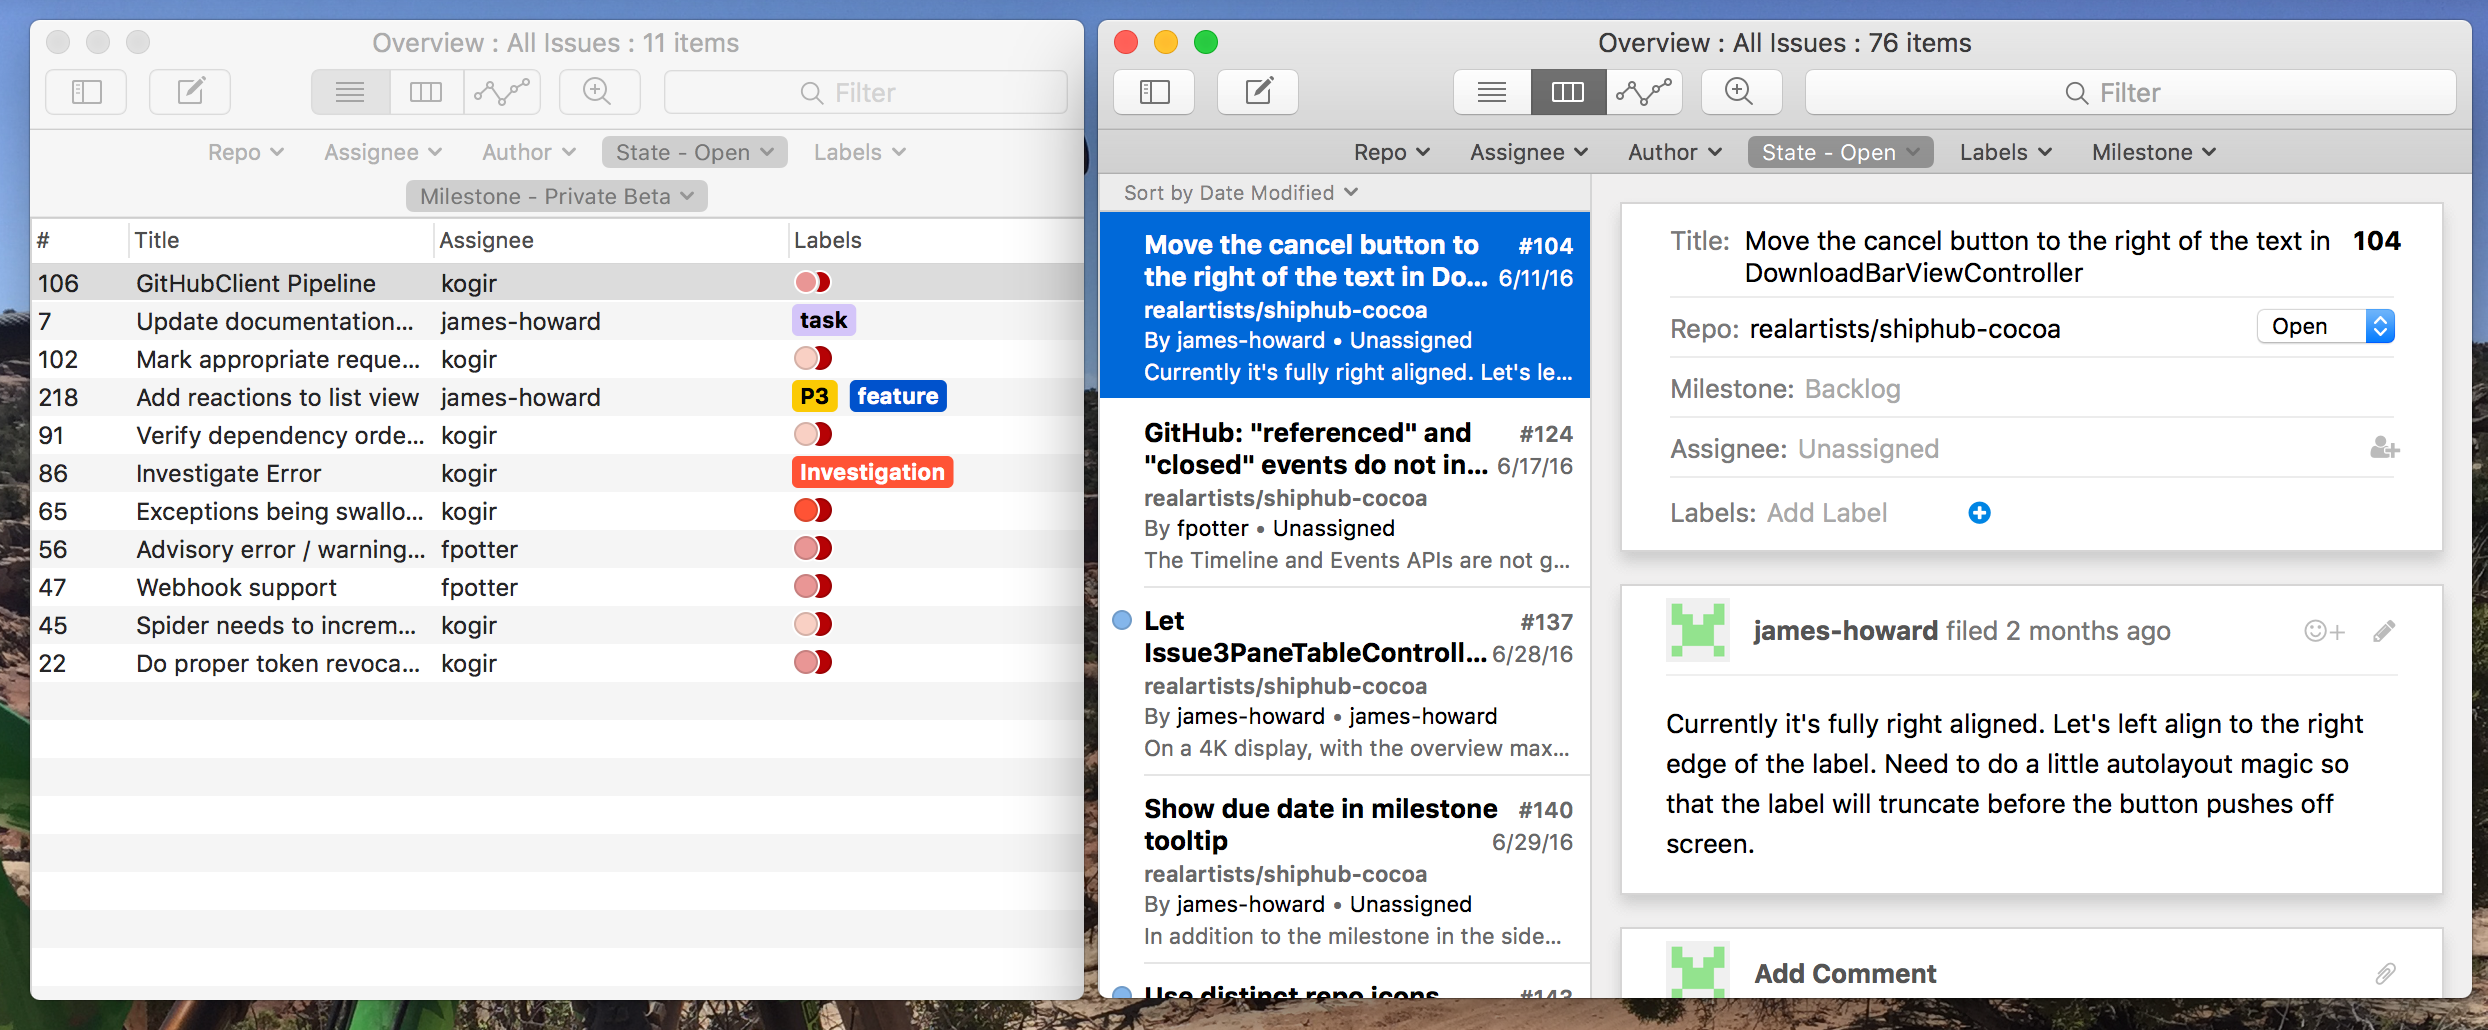This screenshot has height=1030, width=2488.
Task: Click unread blue dot on issue #137
Action: (1122, 621)
